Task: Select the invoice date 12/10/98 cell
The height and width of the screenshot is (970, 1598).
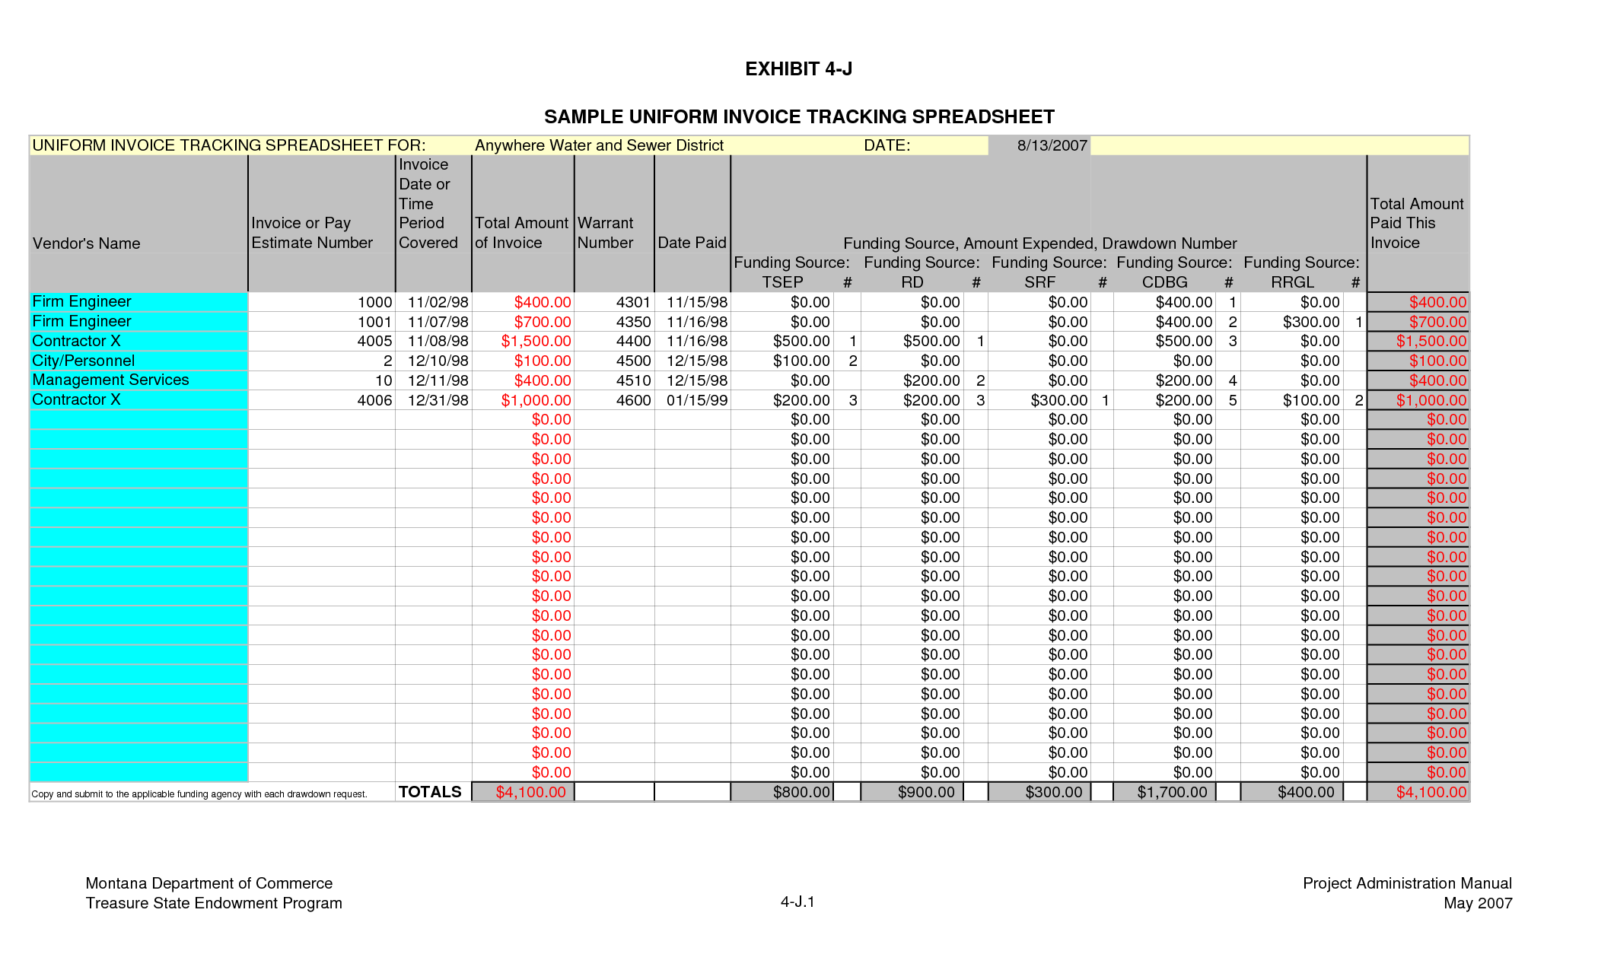Action: point(433,361)
